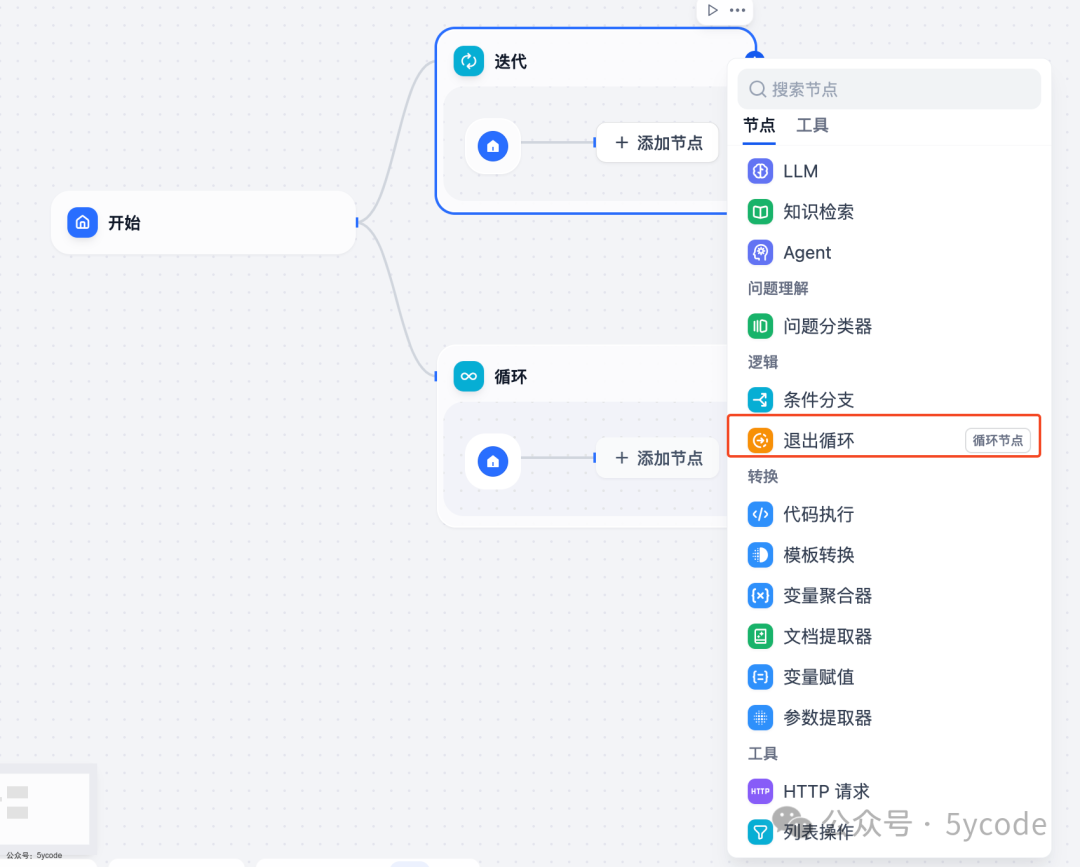Switch to the 工具 tab

[812, 125]
